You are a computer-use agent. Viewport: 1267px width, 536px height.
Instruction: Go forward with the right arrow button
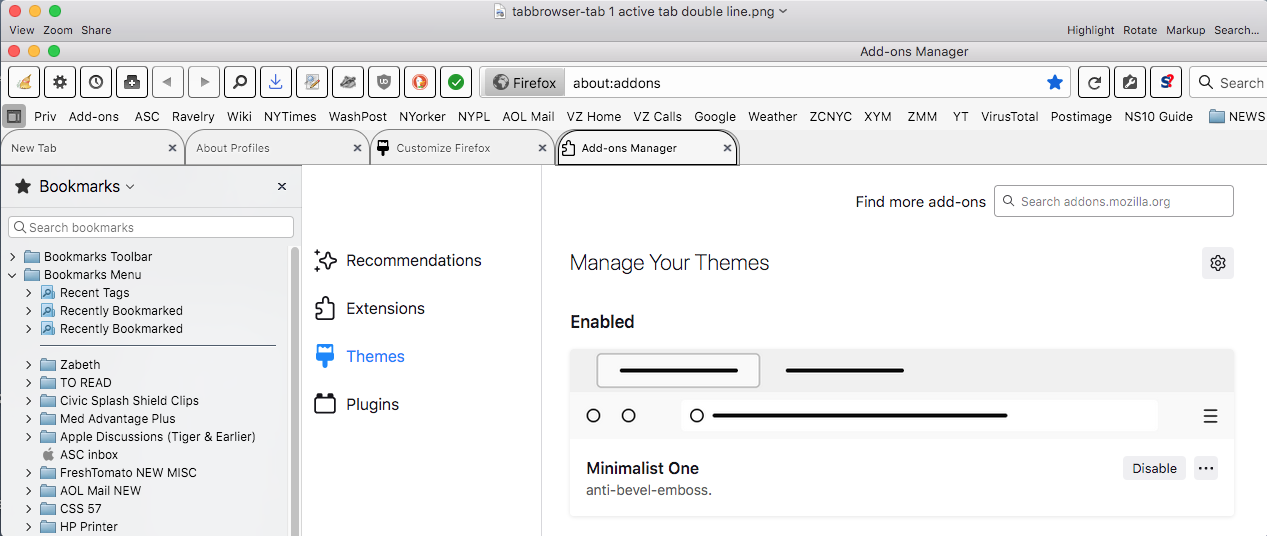tap(204, 82)
